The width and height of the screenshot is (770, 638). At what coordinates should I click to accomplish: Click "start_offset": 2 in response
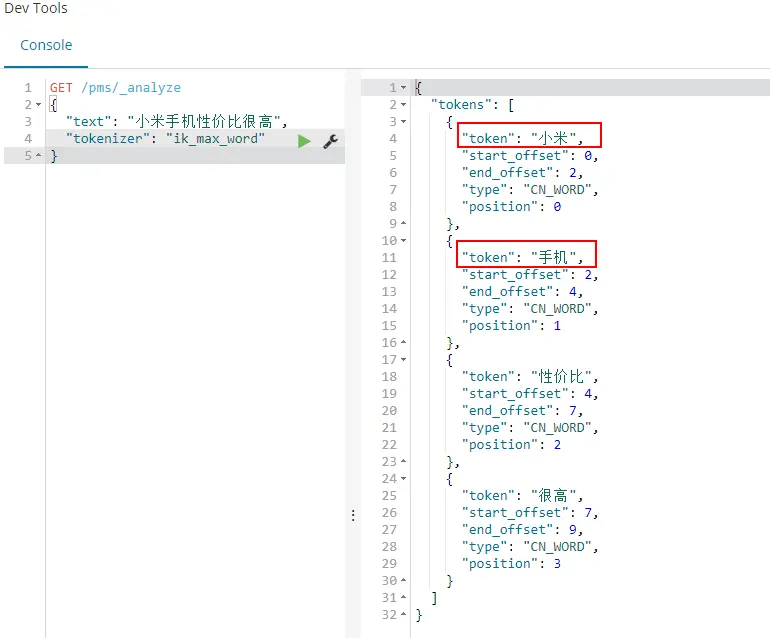coord(530,275)
